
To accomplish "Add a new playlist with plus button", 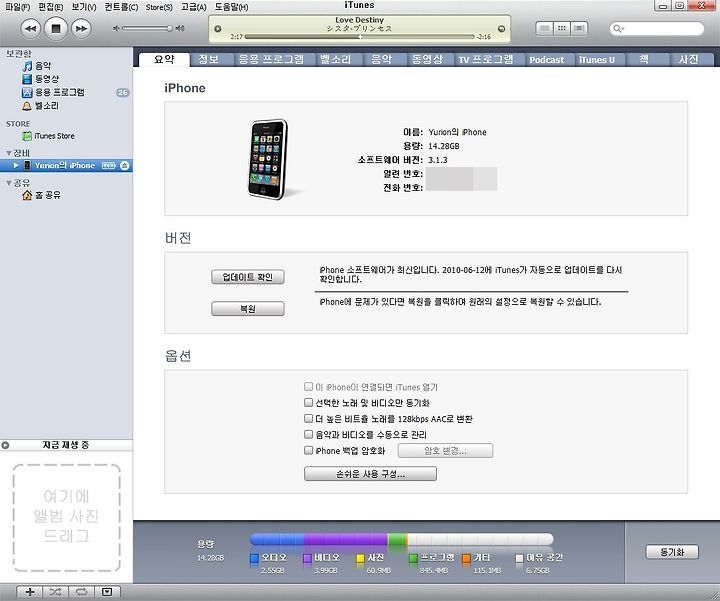I will 30,592.
